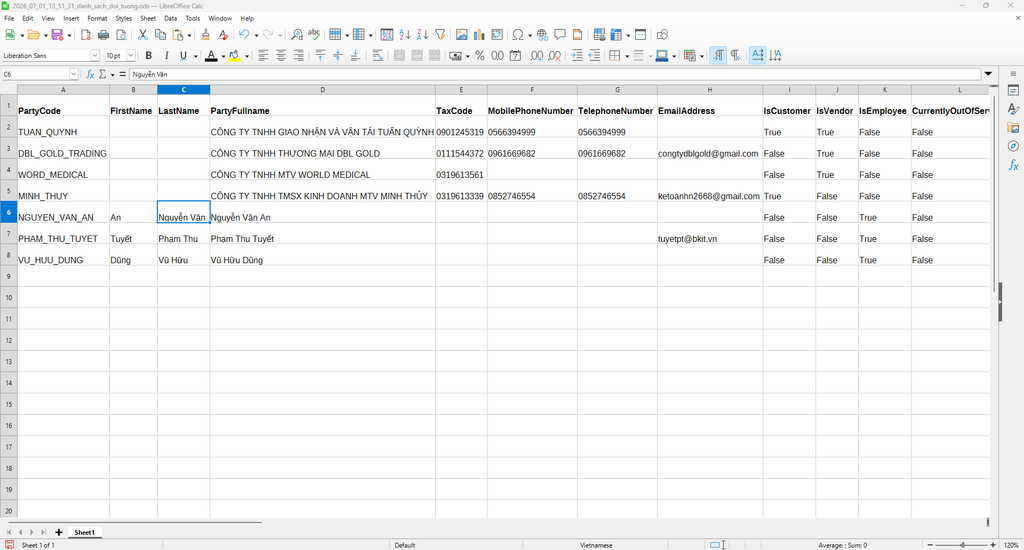Insert a pivot table icon
This screenshot has width=1024, height=550.
(497, 35)
